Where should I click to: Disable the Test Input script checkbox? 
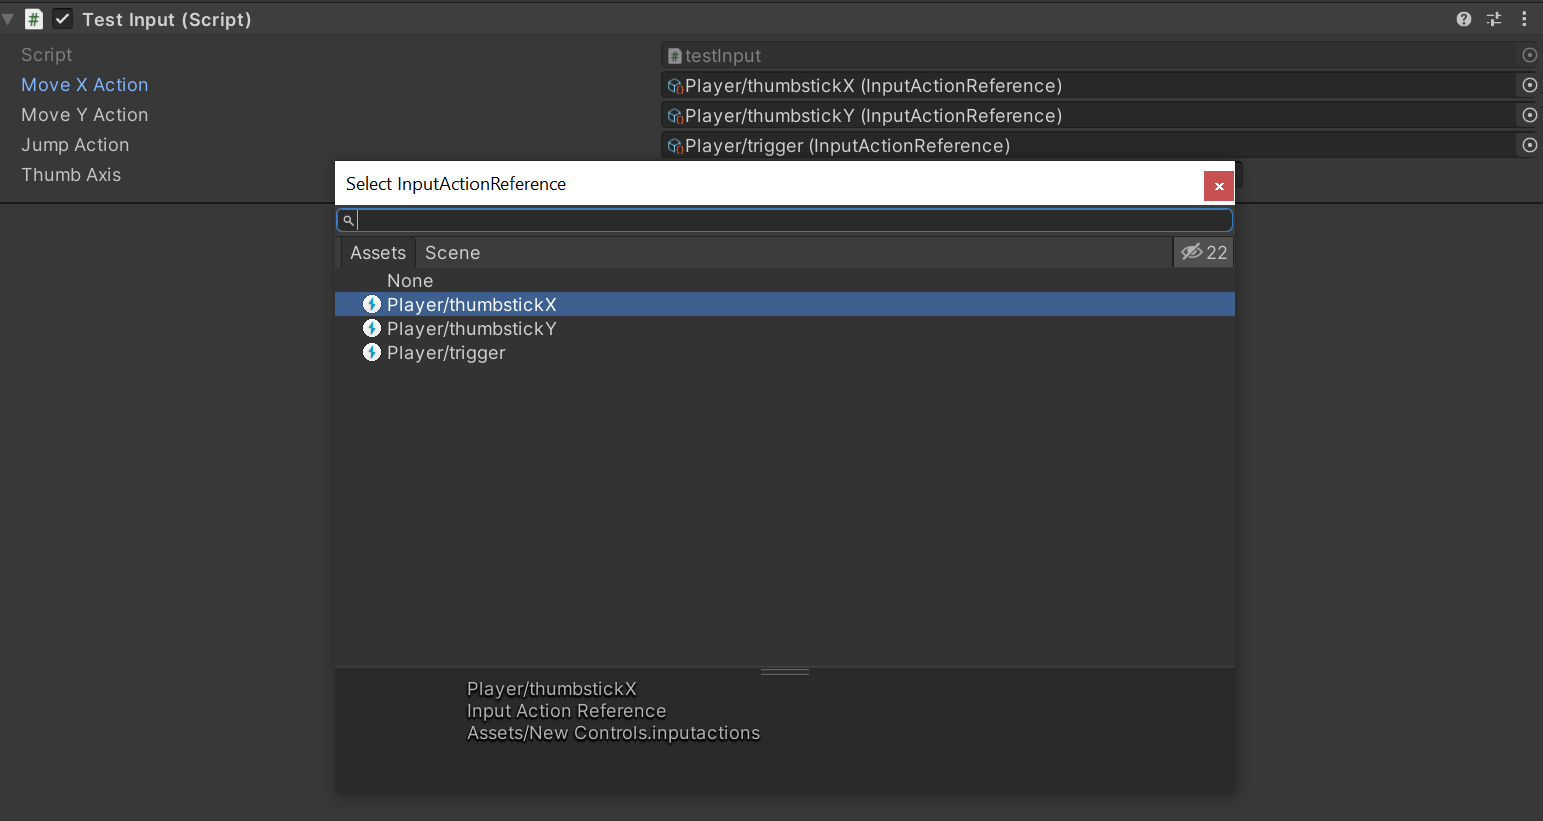click(62, 19)
